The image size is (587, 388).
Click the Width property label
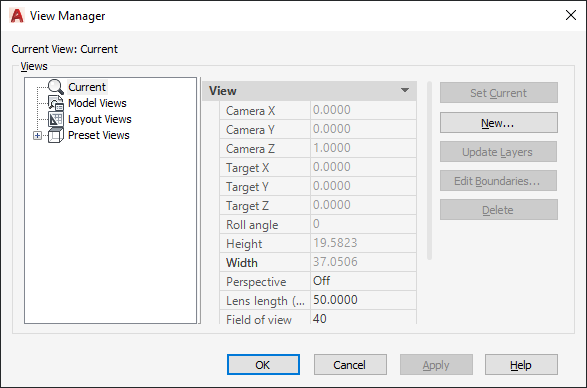pyautogui.click(x=242, y=263)
